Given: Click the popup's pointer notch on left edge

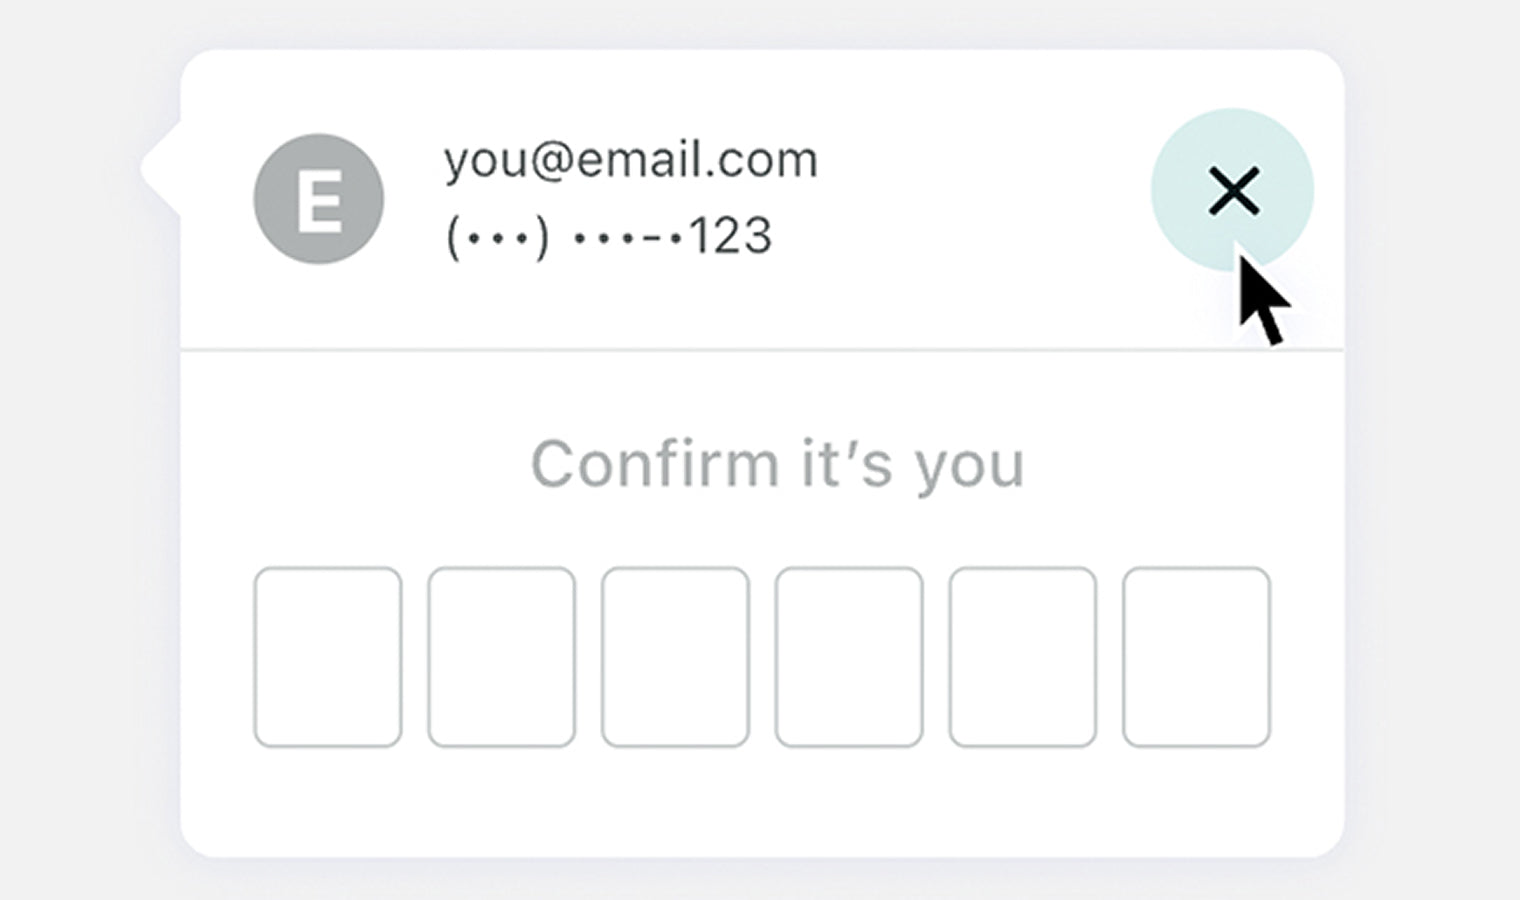Looking at the screenshot, I should pyautogui.click(x=158, y=167).
